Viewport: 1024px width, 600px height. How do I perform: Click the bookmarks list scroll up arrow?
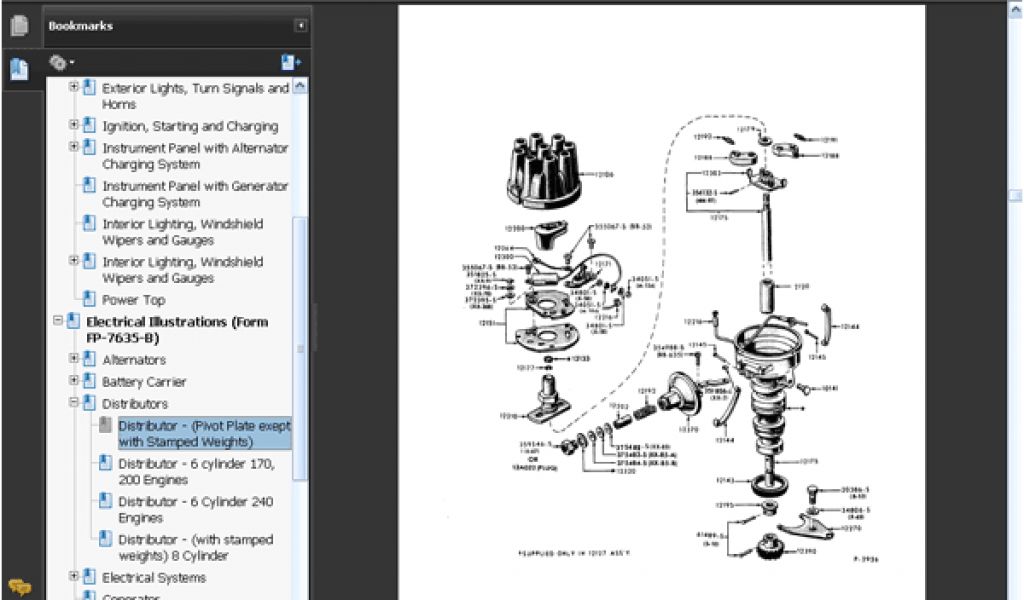pos(300,86)
